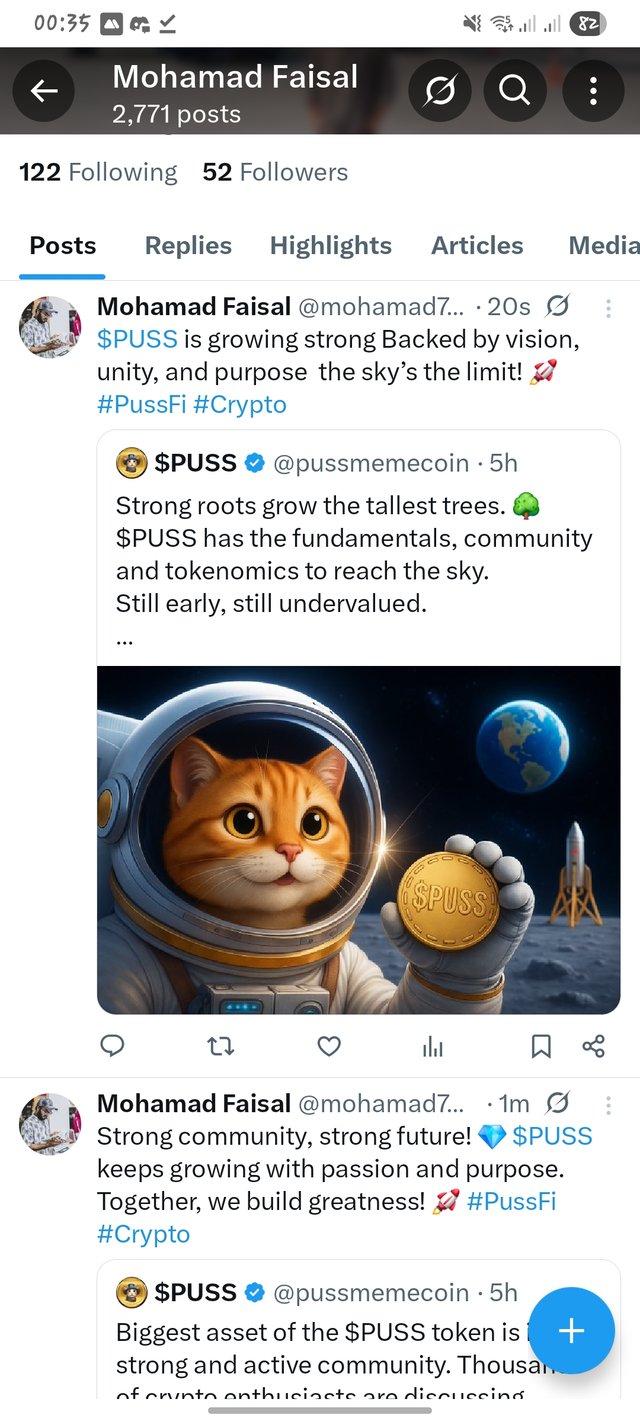
Task: Tap Grok icon on the first post
Action: pyautogui.click(x=558, y=306)
